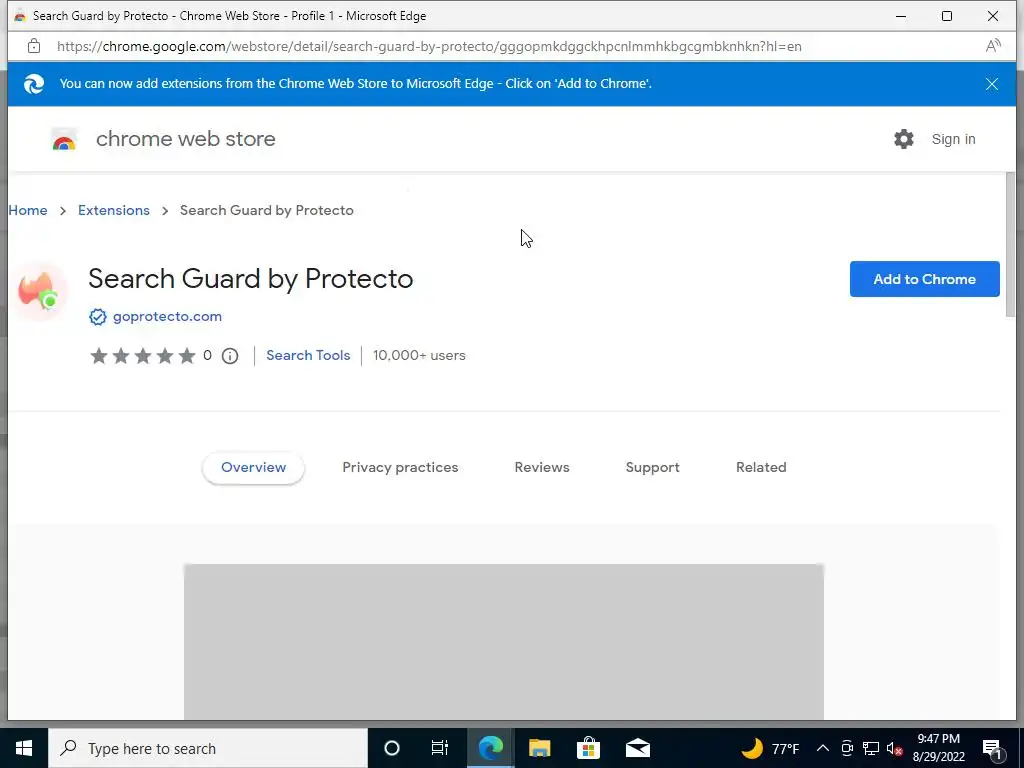Screen dimensions: 1024x768
Task: Click the Sign in link
Action: (x=953, y=139)
